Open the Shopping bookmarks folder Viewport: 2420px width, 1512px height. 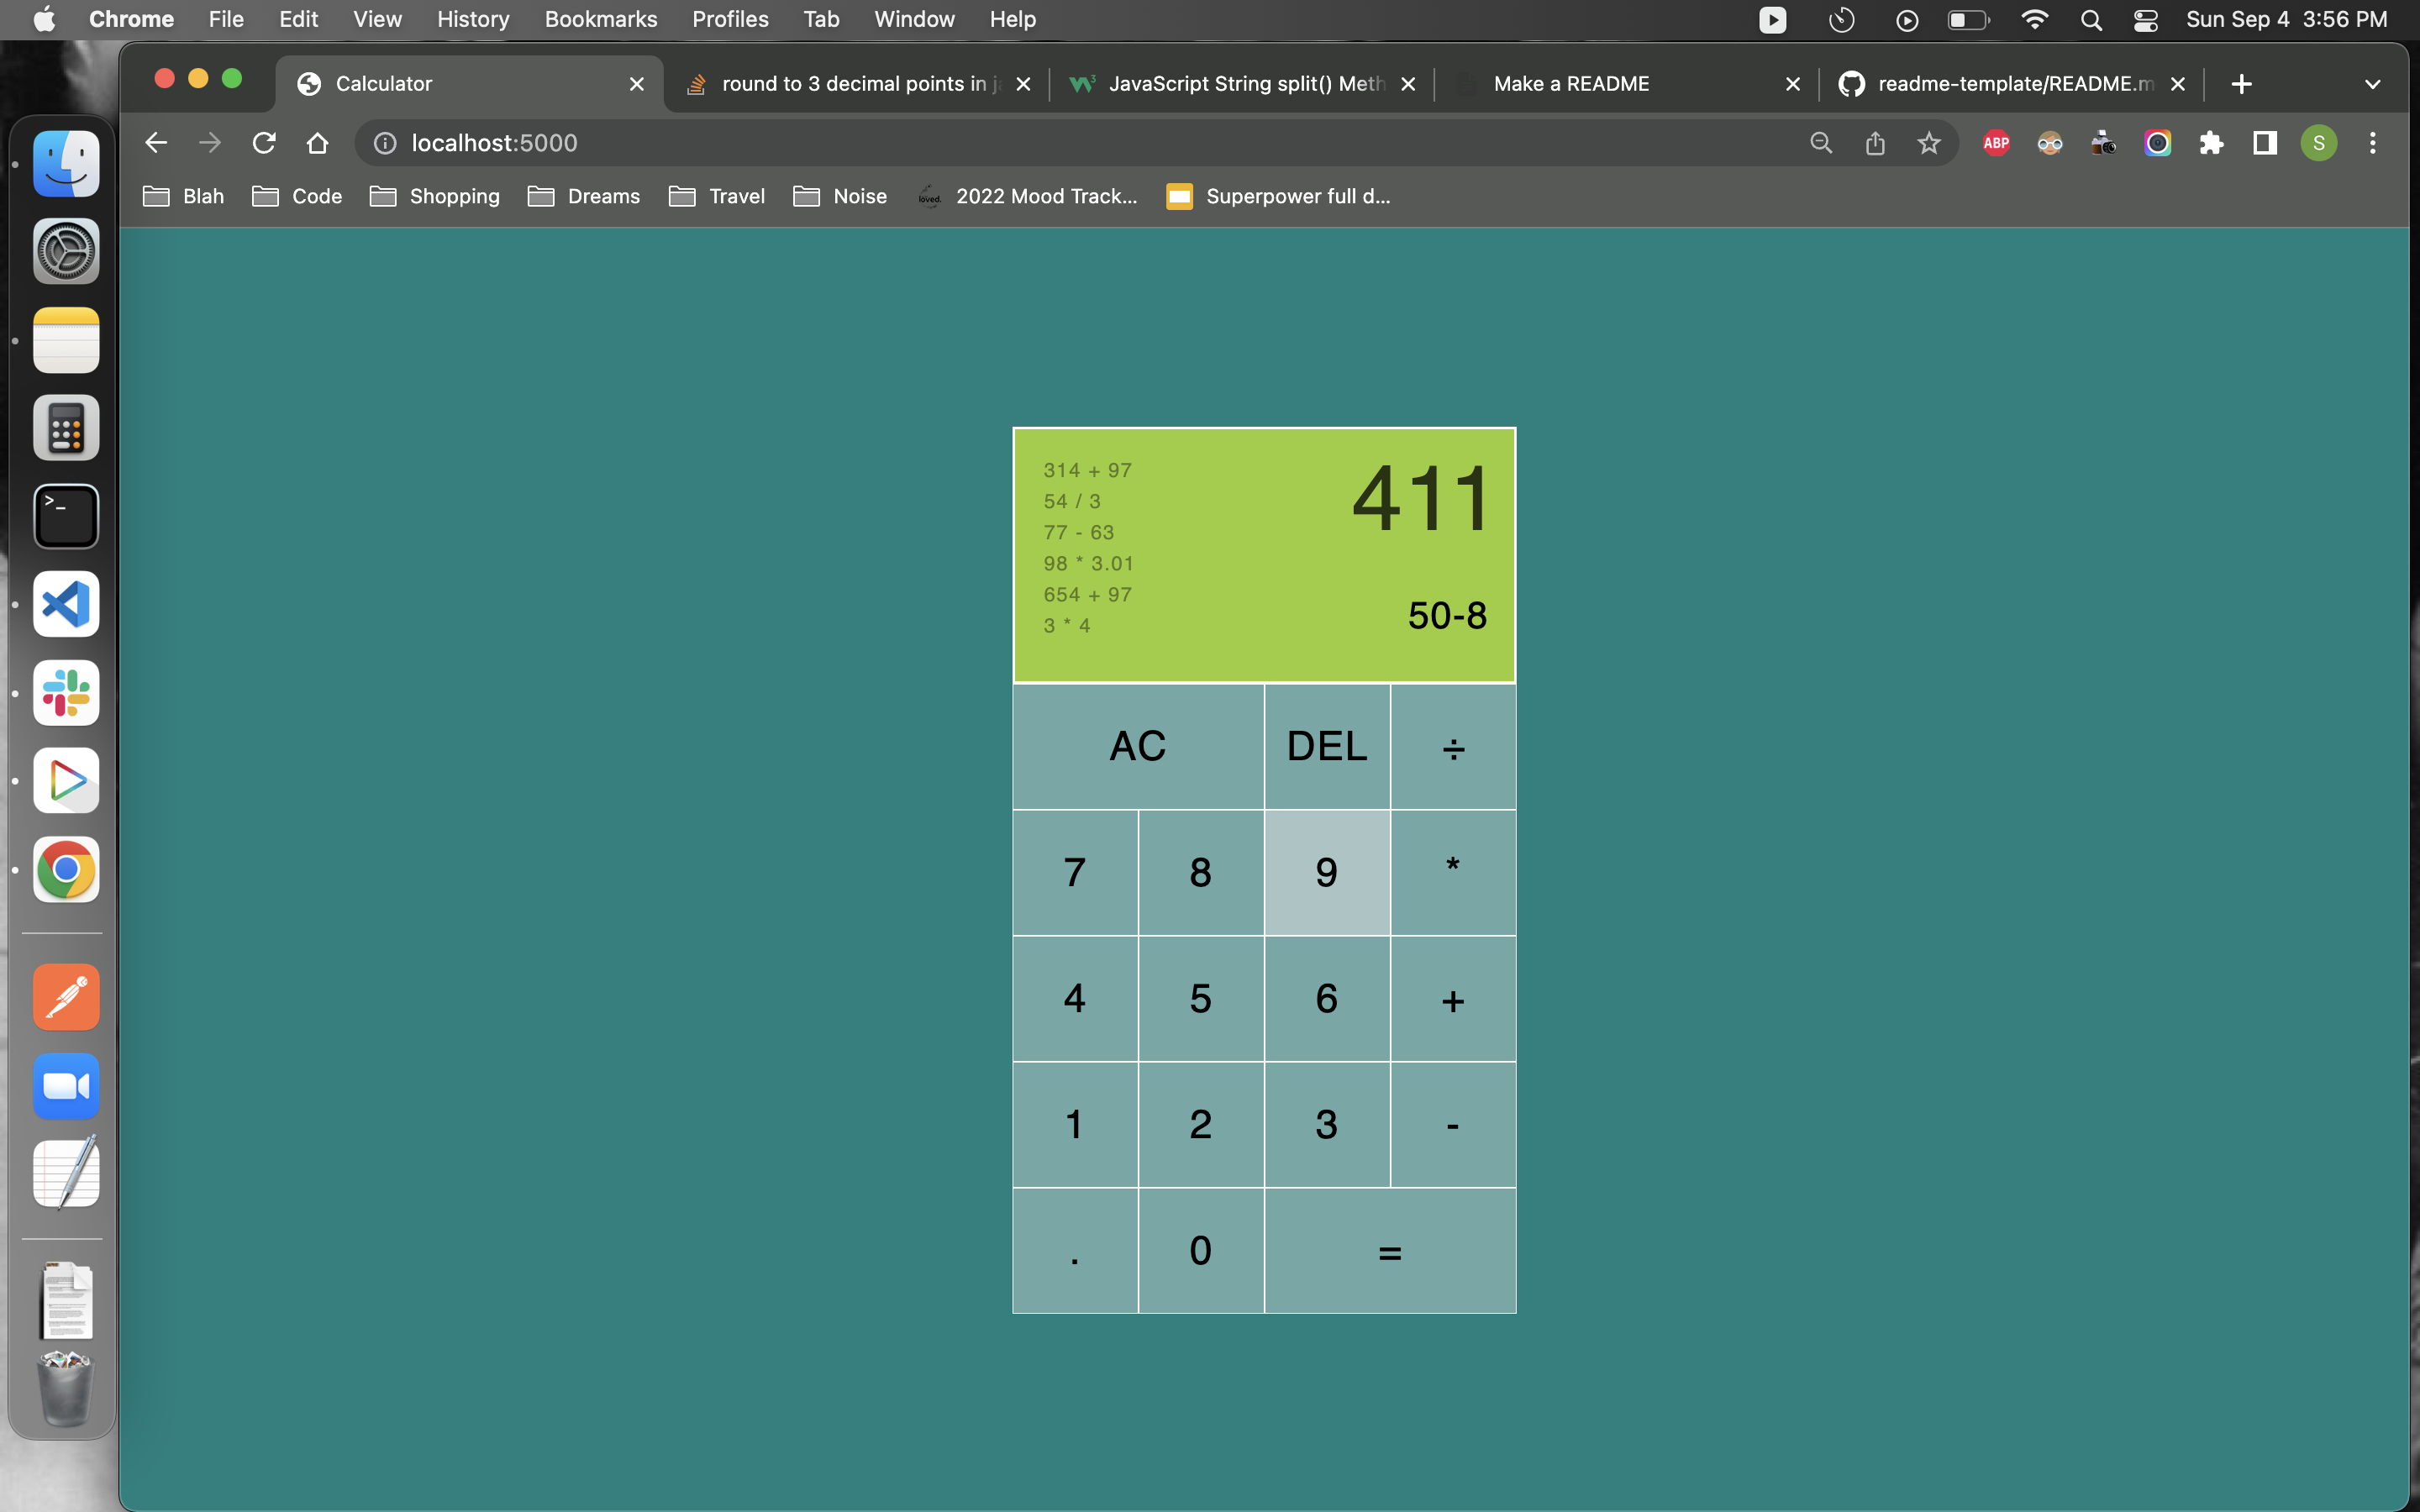click(x=435, y=196)
